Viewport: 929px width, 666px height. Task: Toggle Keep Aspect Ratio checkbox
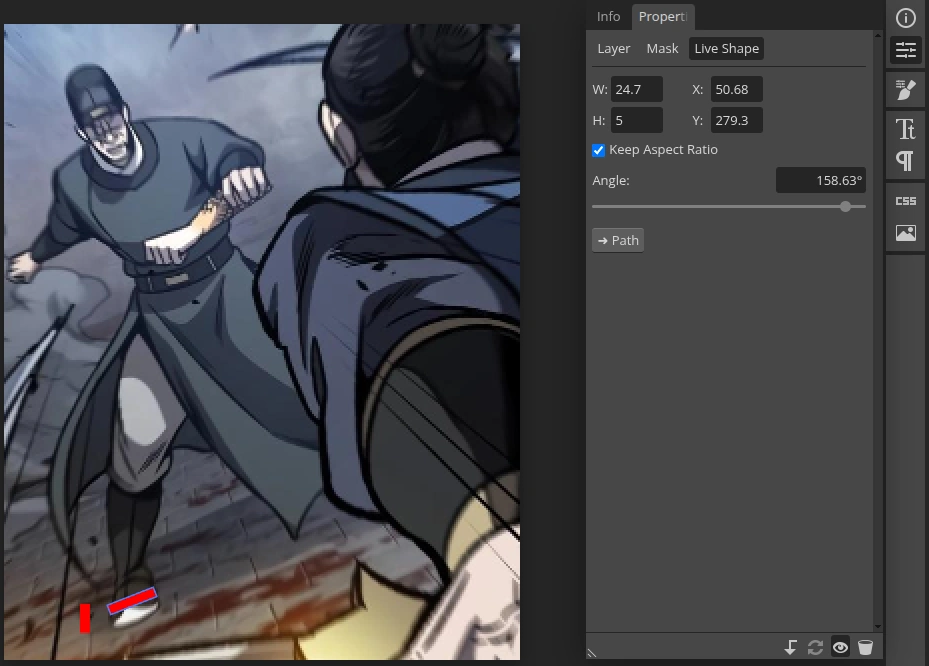tap(598, 150)
